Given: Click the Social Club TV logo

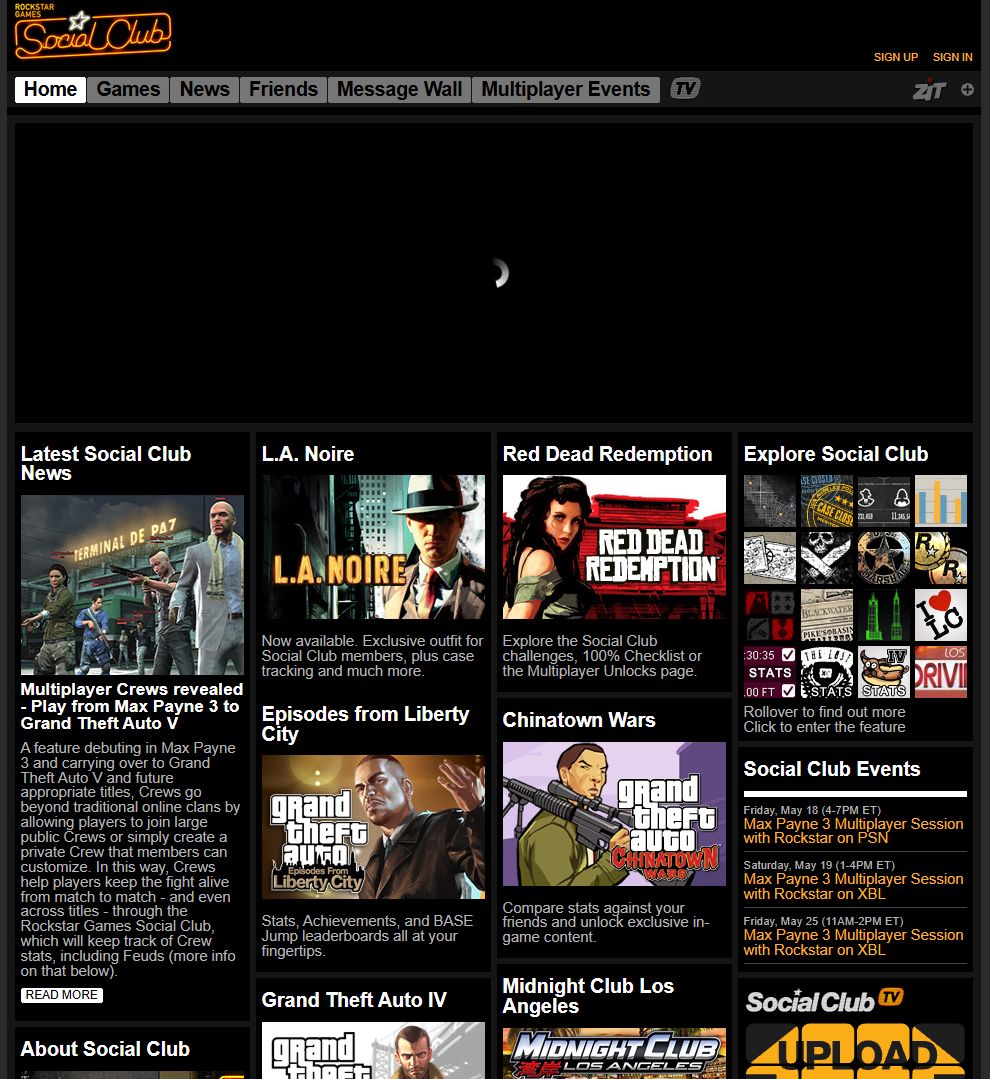Looking at the screenshot, I should point(824,1001).
